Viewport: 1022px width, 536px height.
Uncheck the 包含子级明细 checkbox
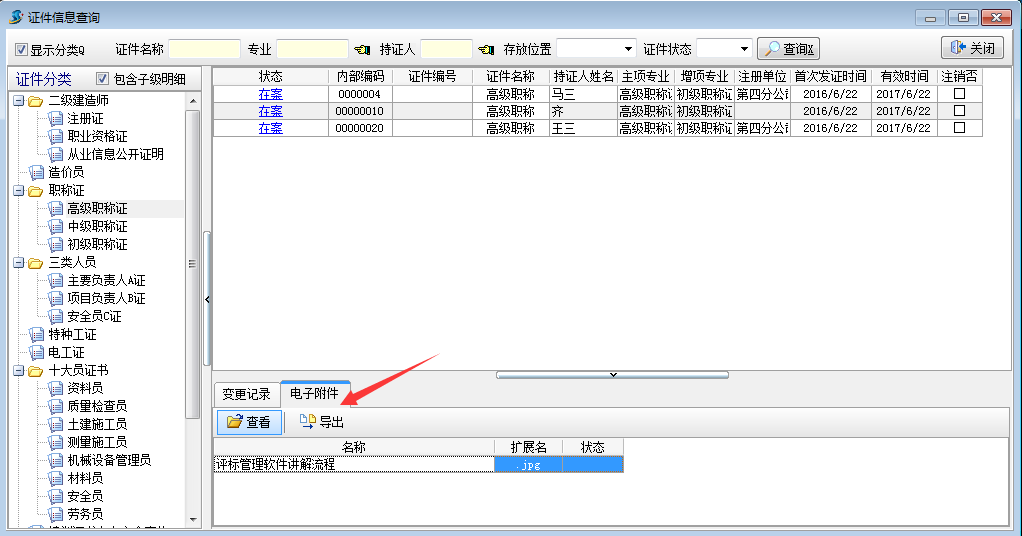(102, 79)
